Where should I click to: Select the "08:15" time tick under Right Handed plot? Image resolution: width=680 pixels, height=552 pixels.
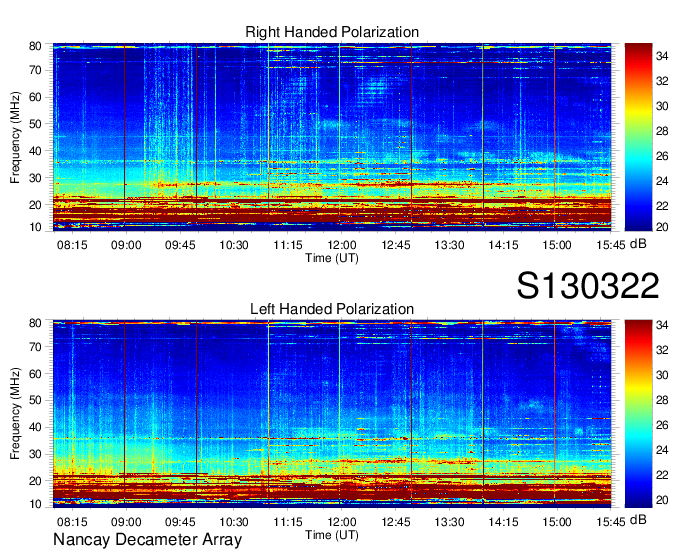[72, 245]
